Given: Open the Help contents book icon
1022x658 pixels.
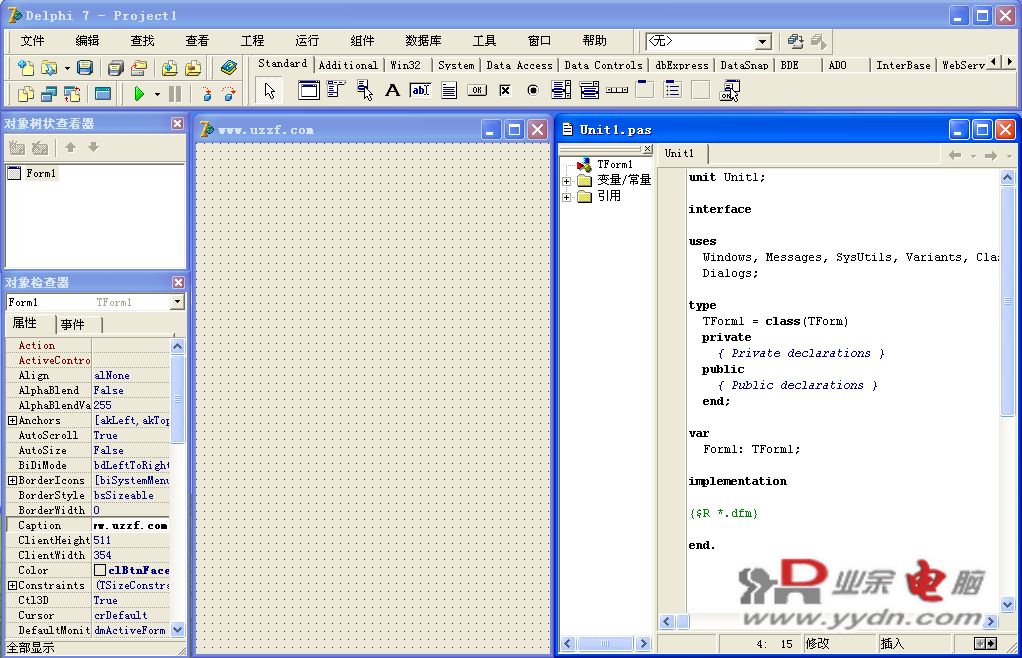Looking at the screenshot, I should pyautogui.click(x=229, y=67).
